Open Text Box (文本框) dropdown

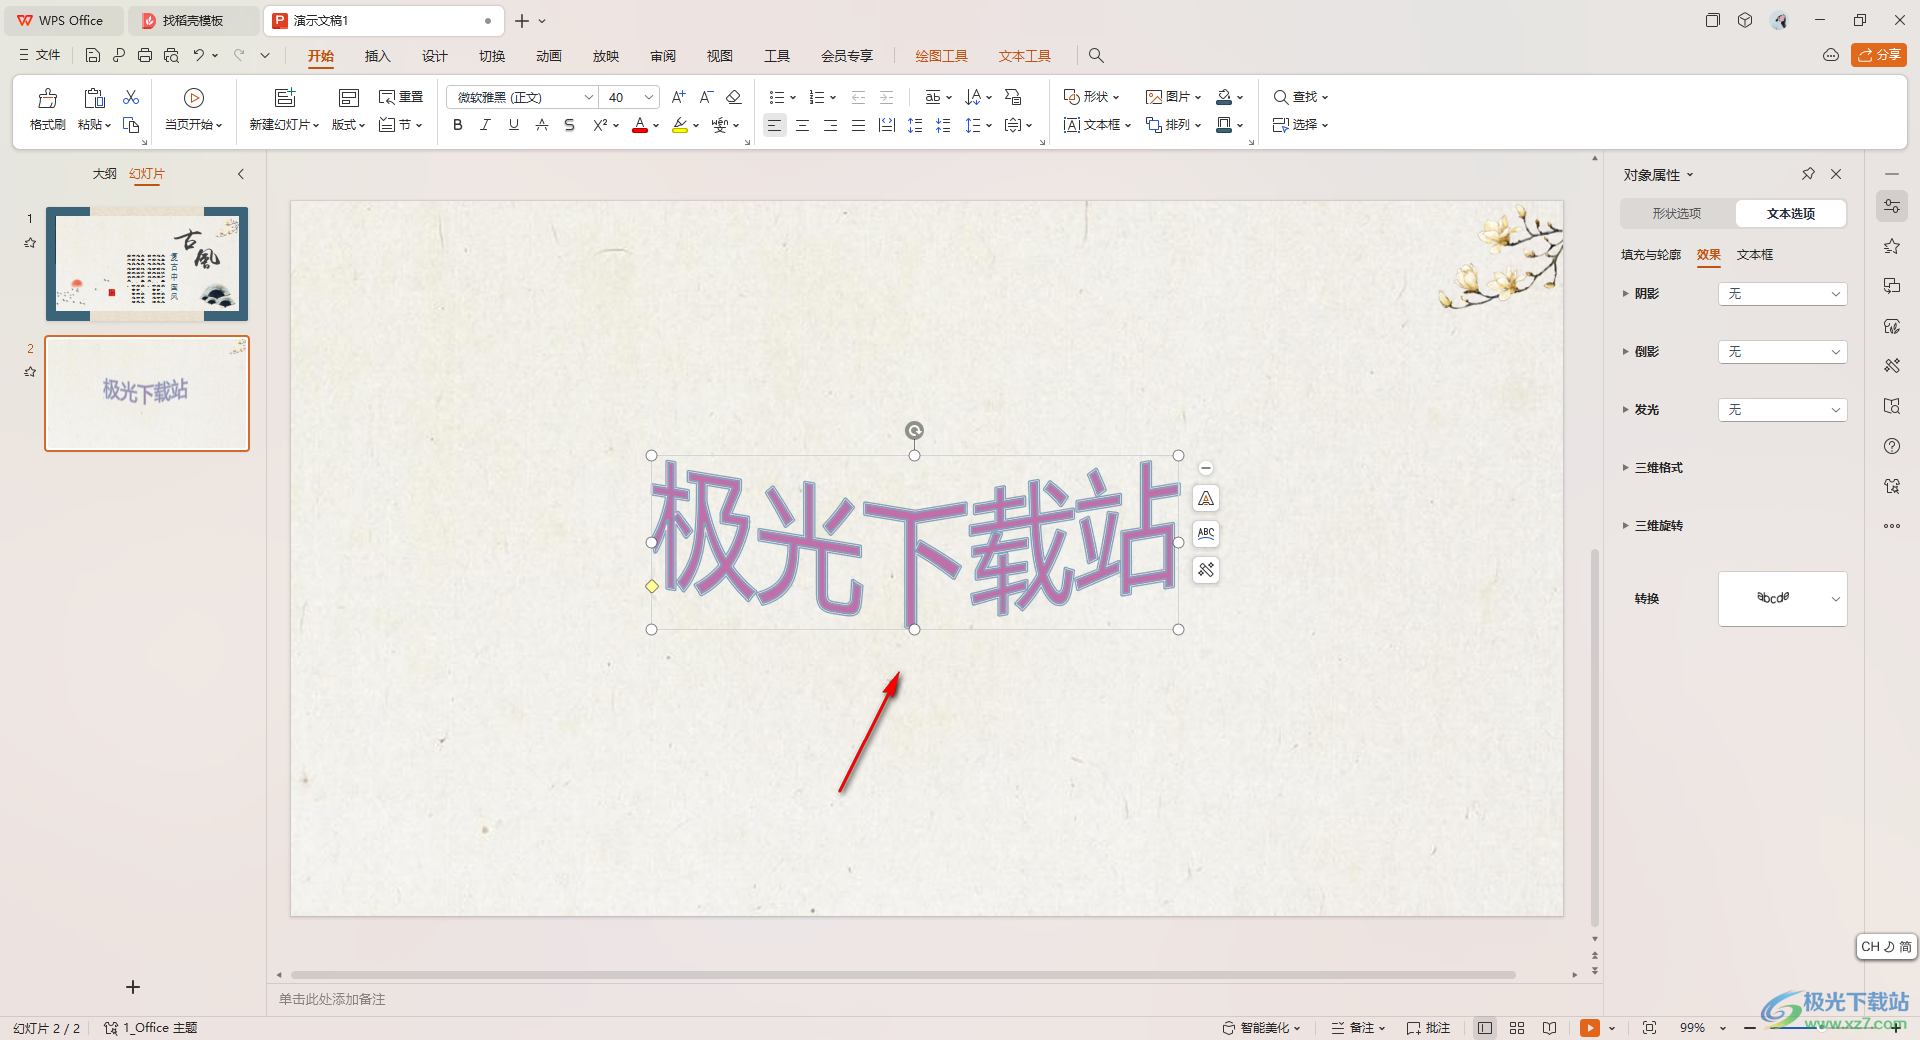coord(1097,125)
